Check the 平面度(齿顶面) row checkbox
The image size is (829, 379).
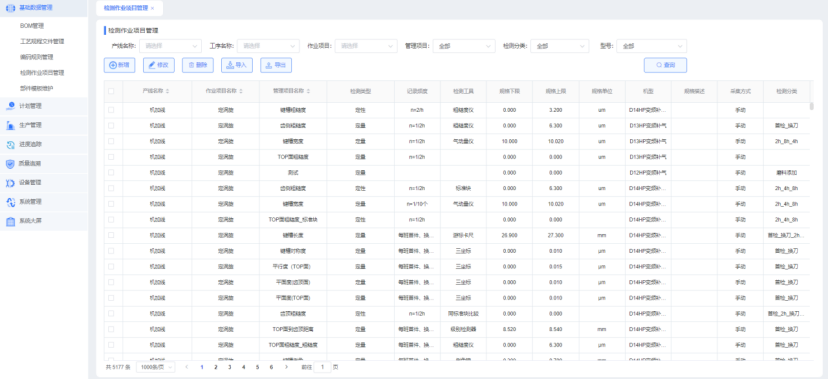(x=111, y=282)
